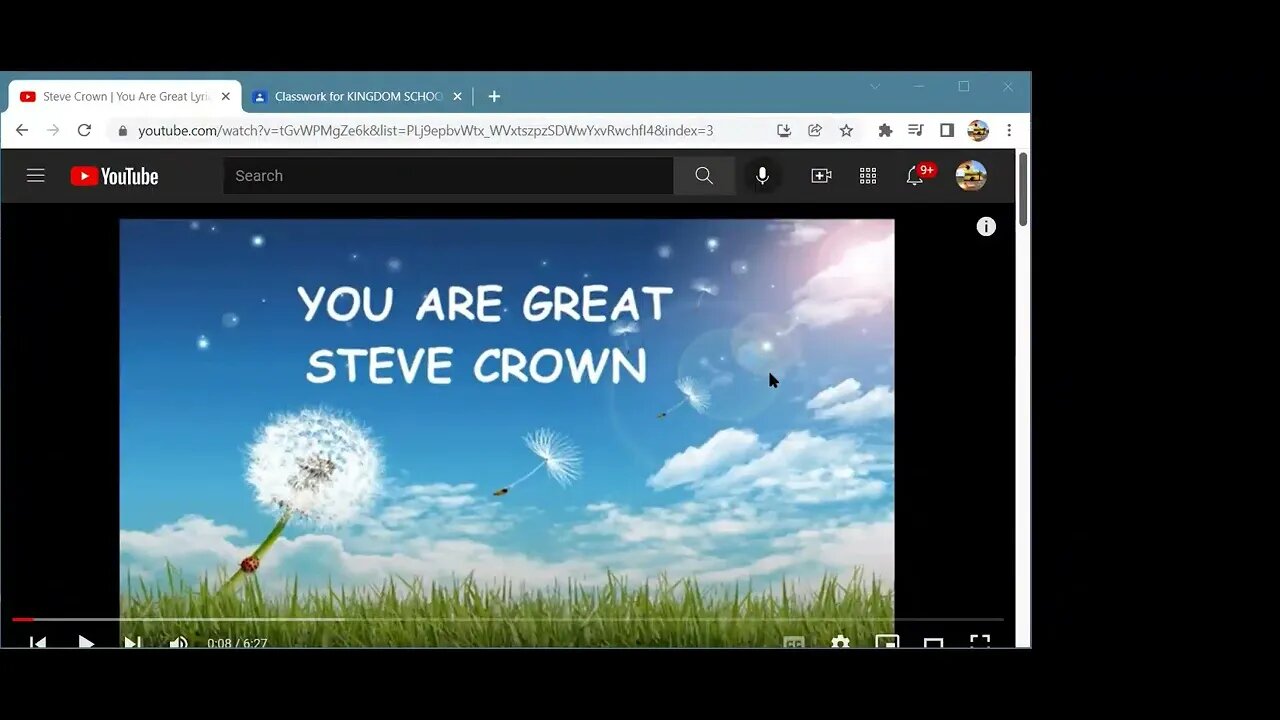Switch to Classwork for KINGDOM SCHOOL tab

point(358,97)
